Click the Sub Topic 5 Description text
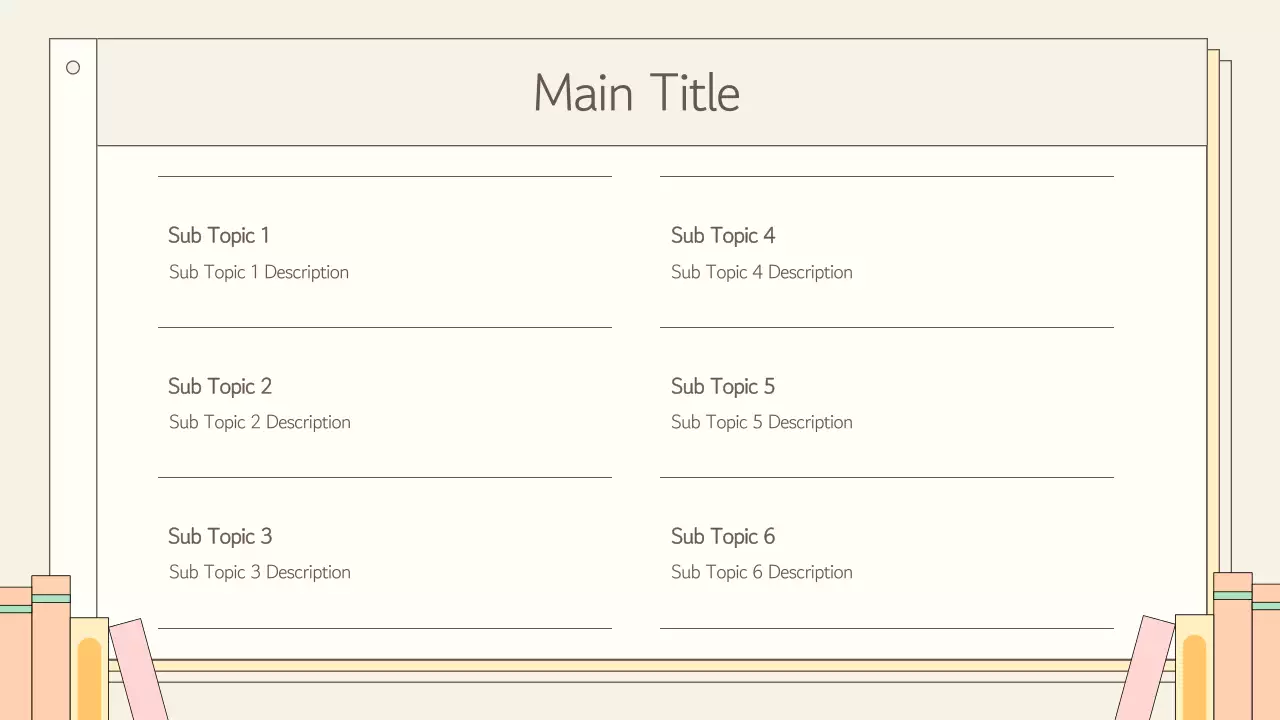The width and height of the screenshot is (1280, 720). coord(761,422)
